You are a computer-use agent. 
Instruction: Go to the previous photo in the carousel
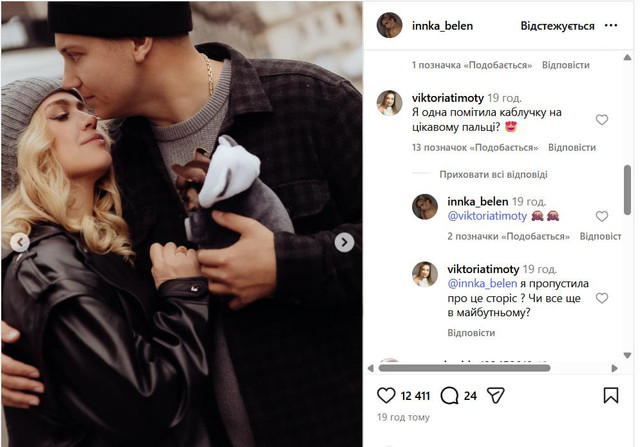(x=20, y=242)
